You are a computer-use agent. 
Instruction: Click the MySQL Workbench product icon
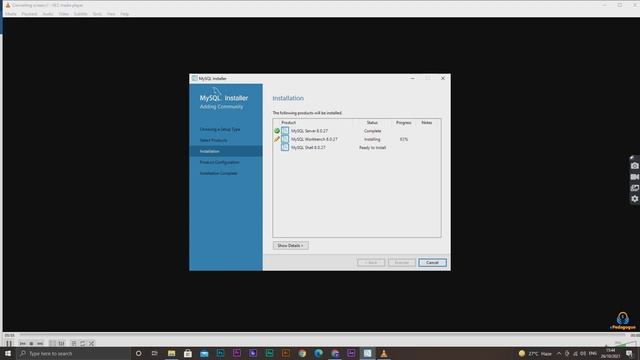click(285, 139)
